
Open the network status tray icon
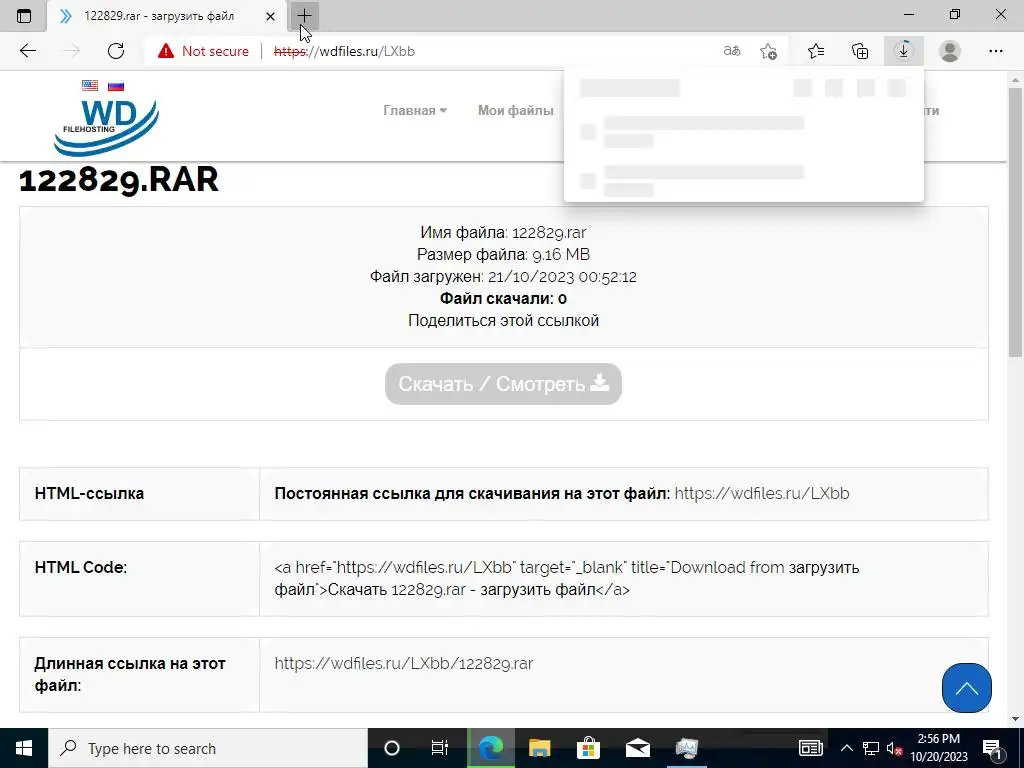(871, 748)
